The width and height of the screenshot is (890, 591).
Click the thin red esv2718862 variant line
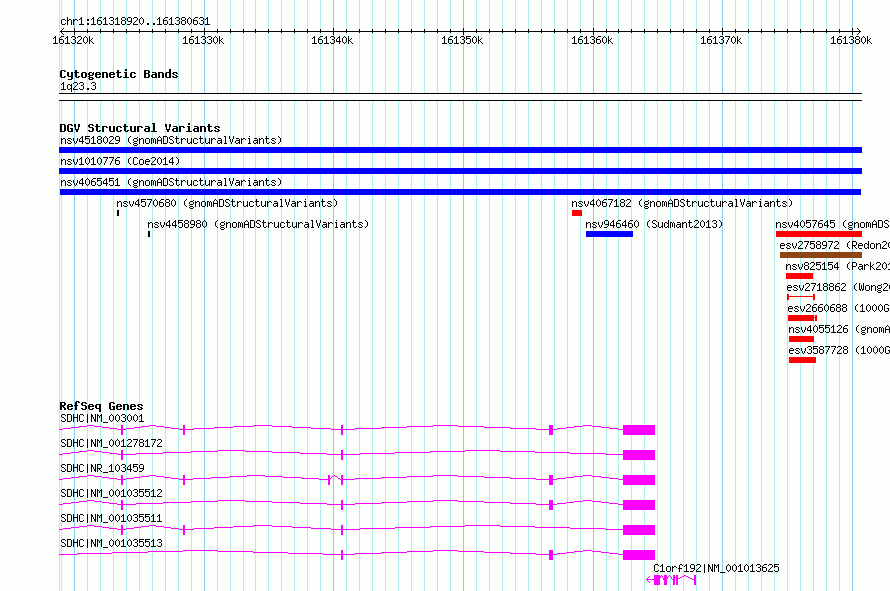tap(801, 297)
